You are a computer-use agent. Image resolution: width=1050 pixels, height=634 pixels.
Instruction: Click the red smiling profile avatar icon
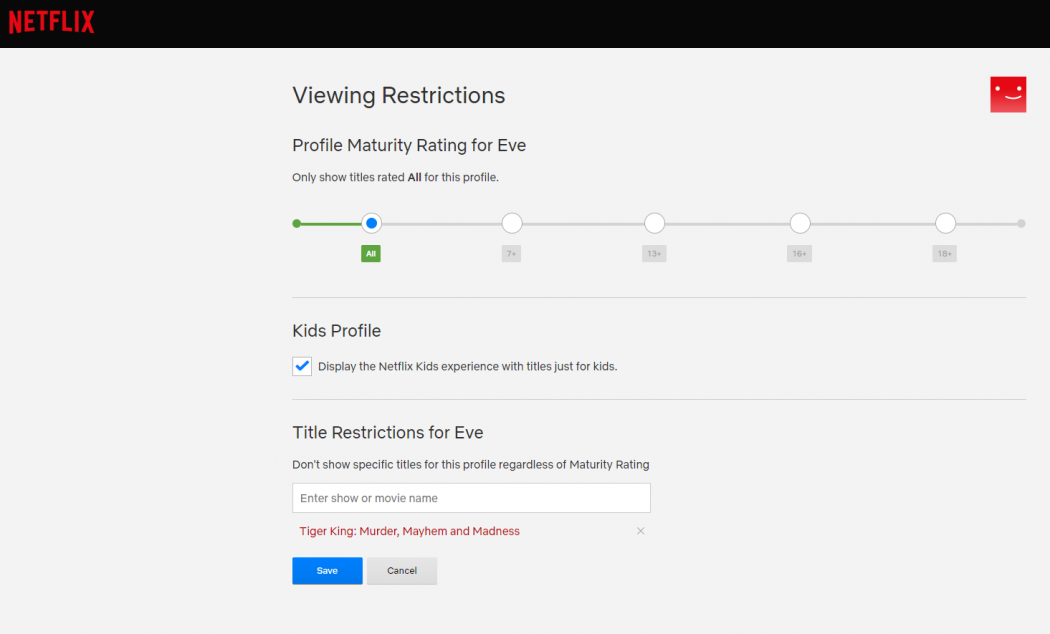click(1008, 94)
